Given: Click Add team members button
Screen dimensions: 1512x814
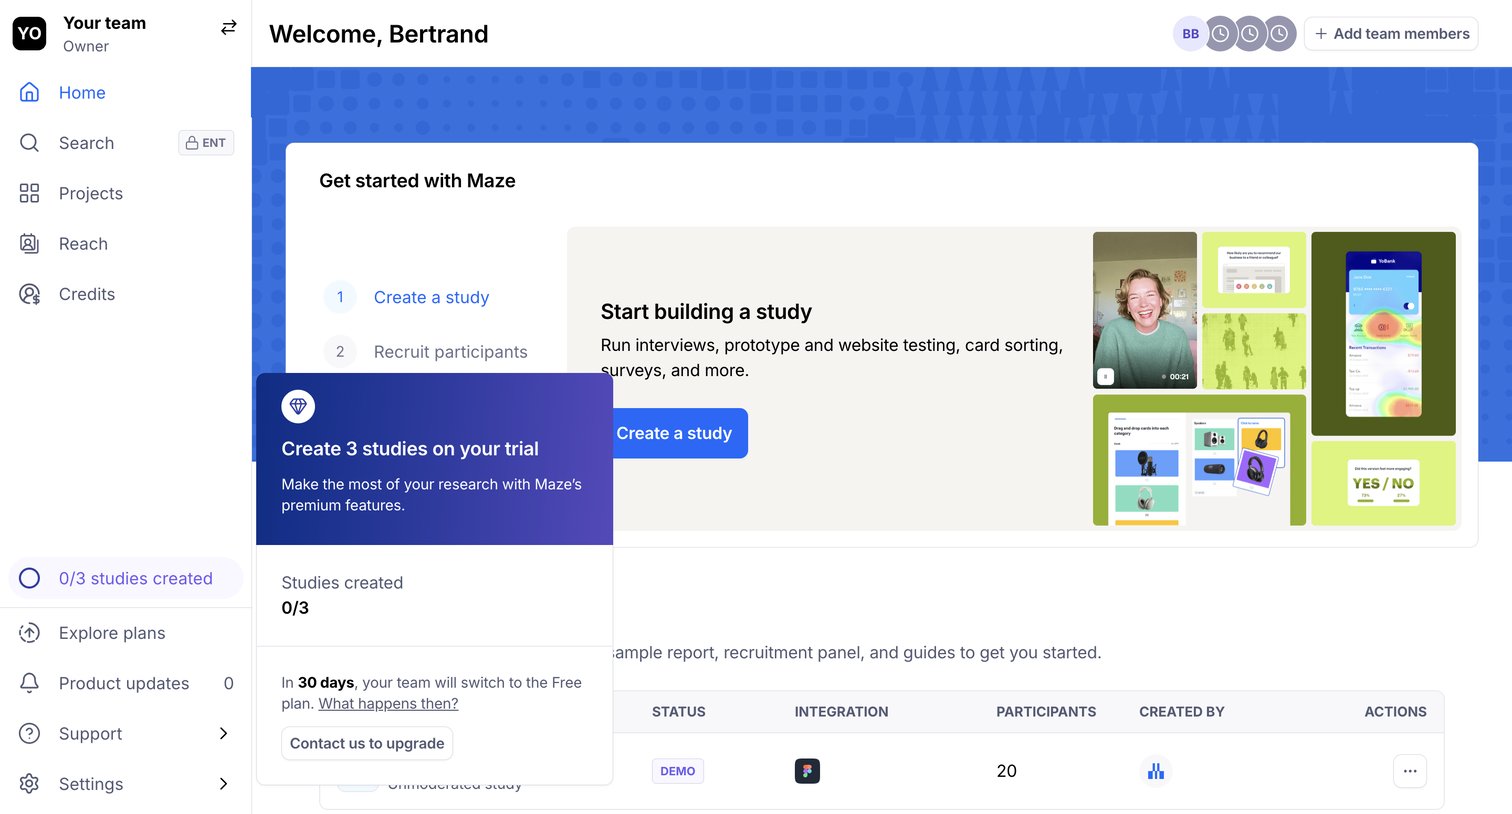Looking at the screenshot, I should coord(1391,34).
